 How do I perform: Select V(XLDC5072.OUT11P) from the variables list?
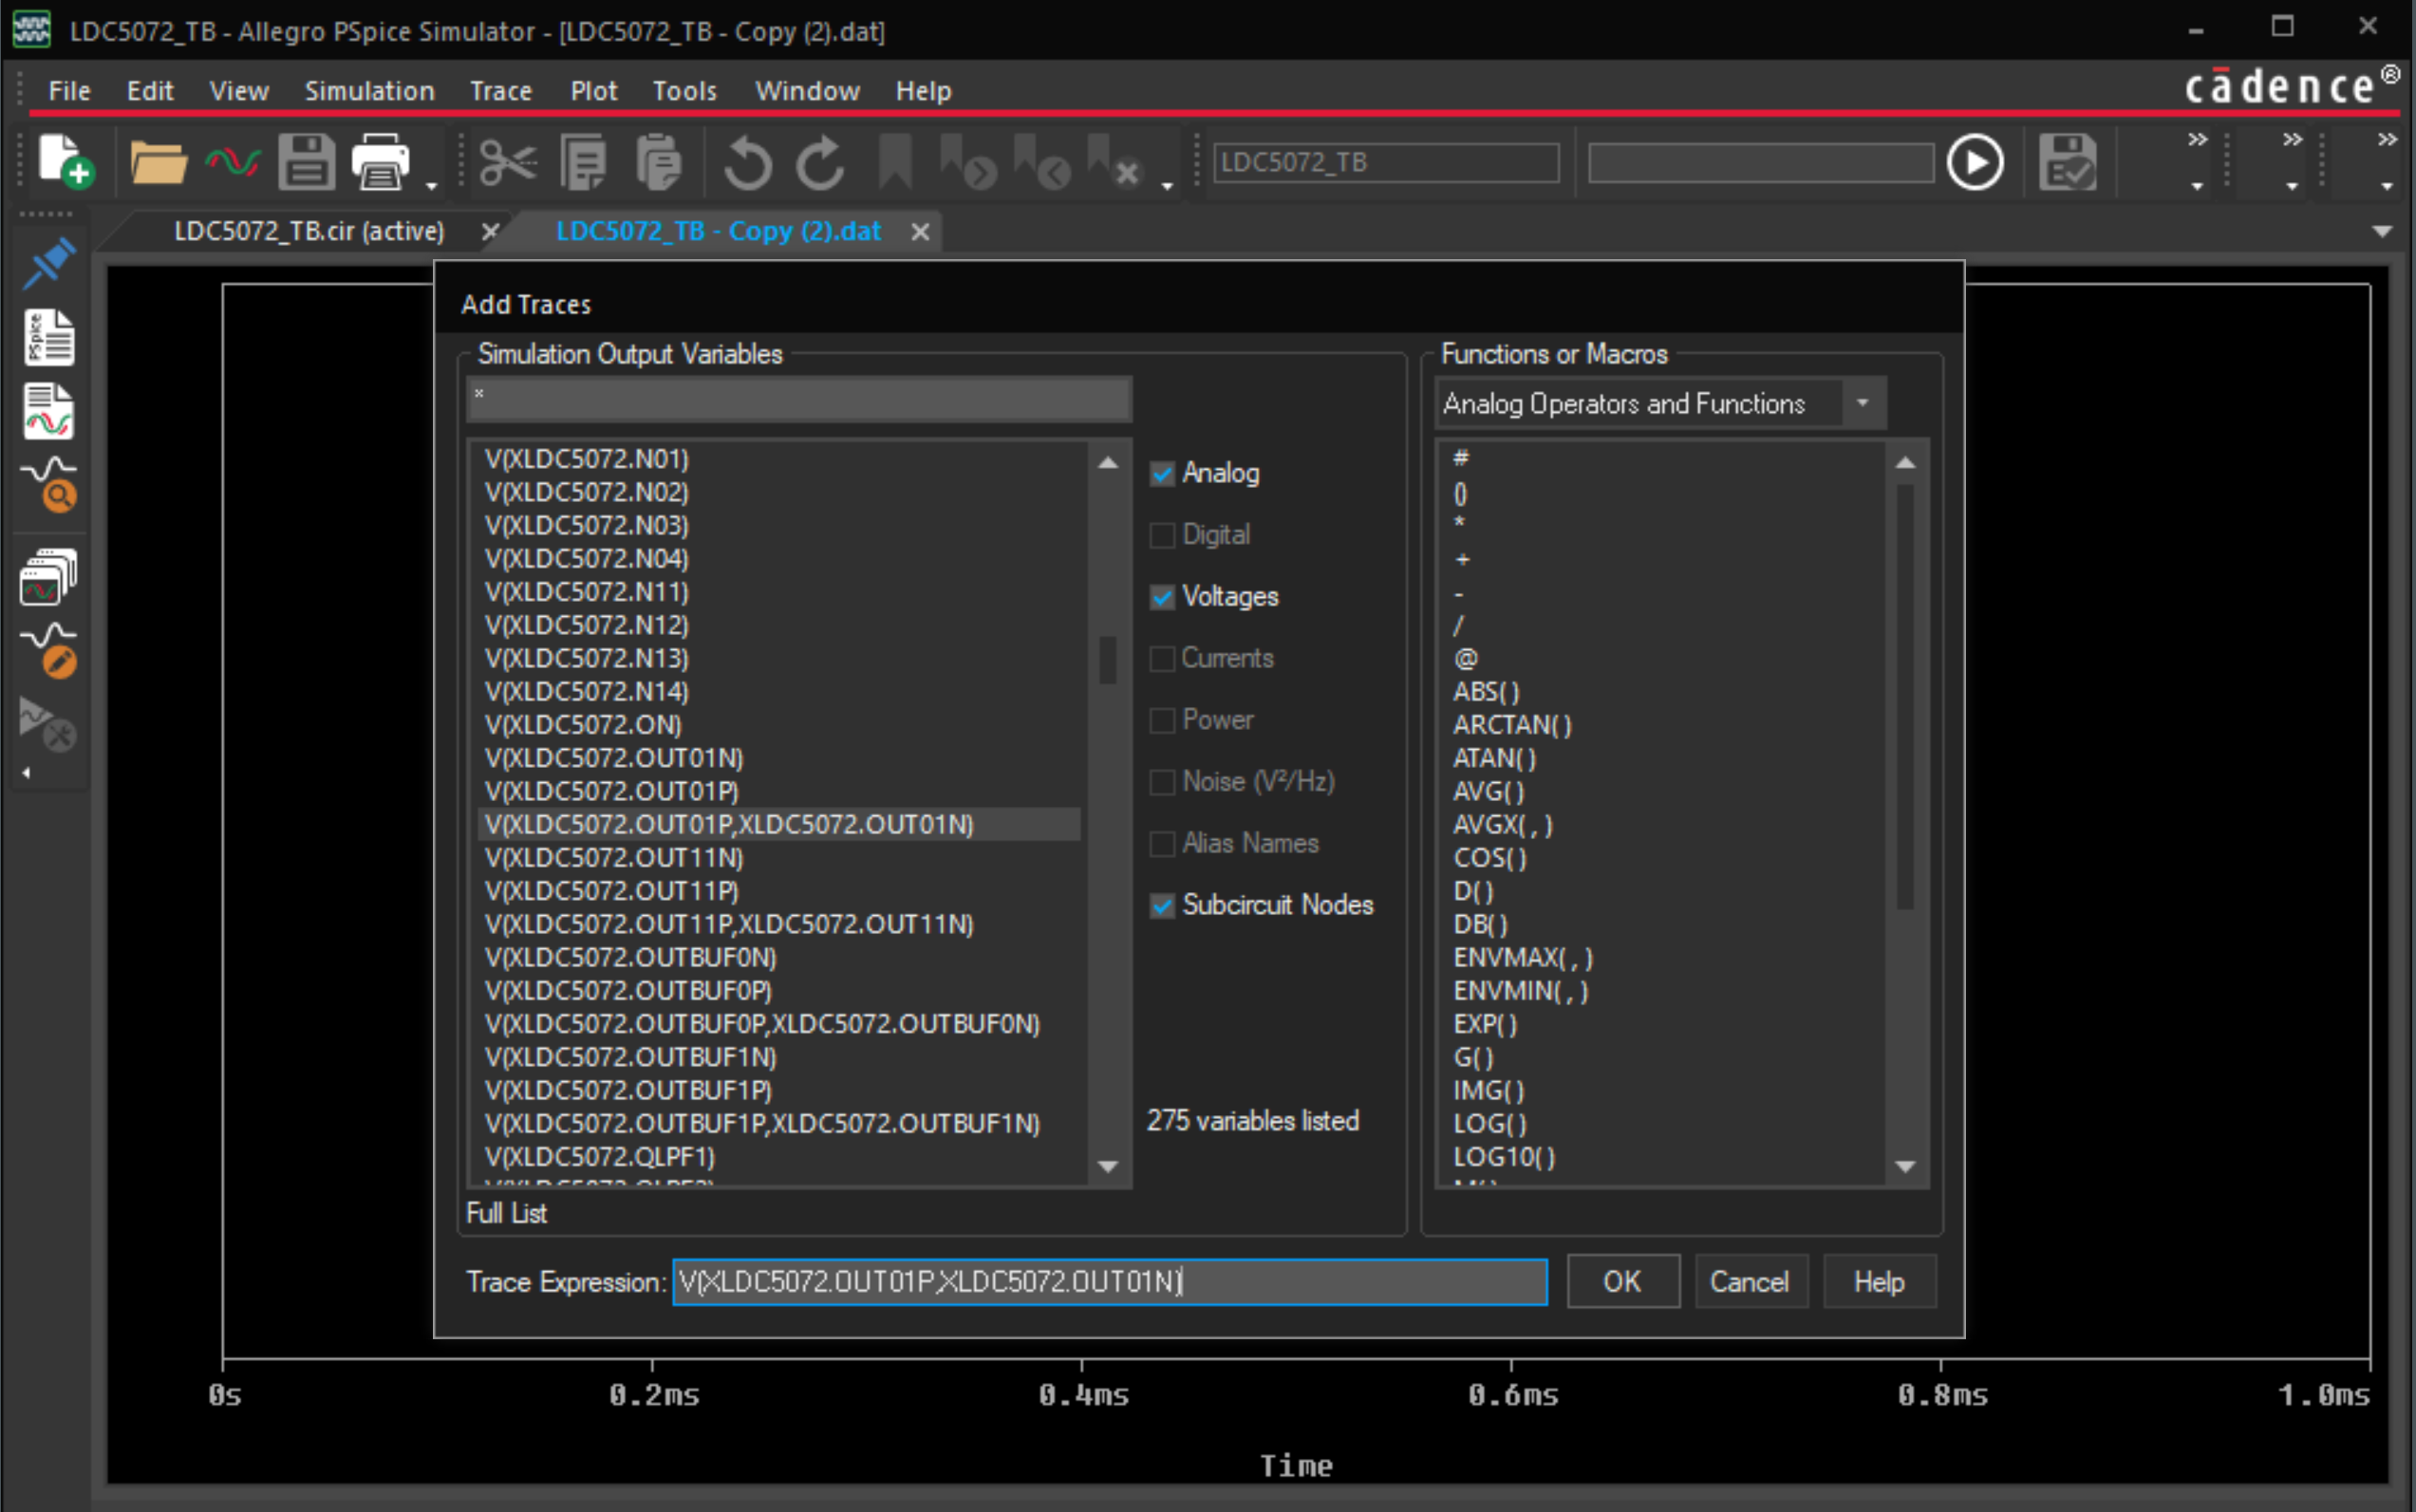(610, 889)
